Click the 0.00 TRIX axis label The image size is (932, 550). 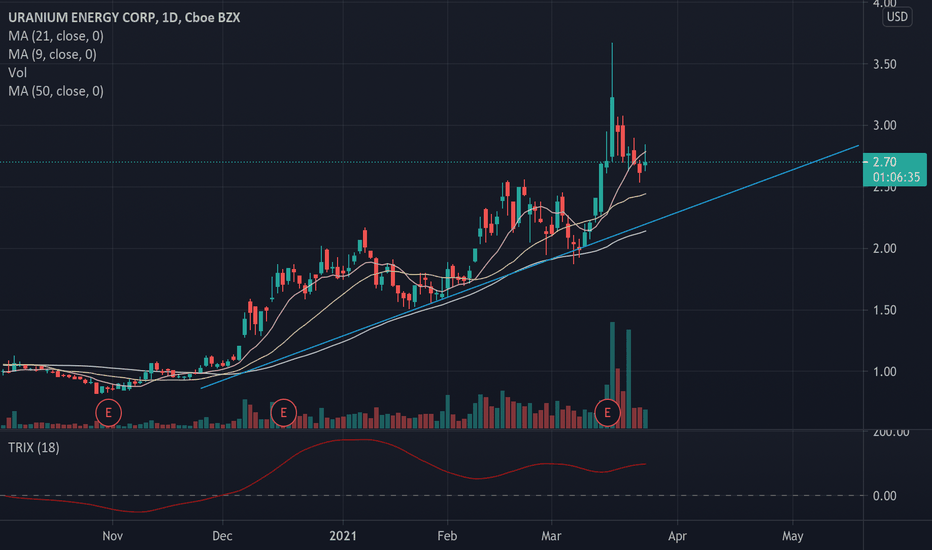click(884, 496)
